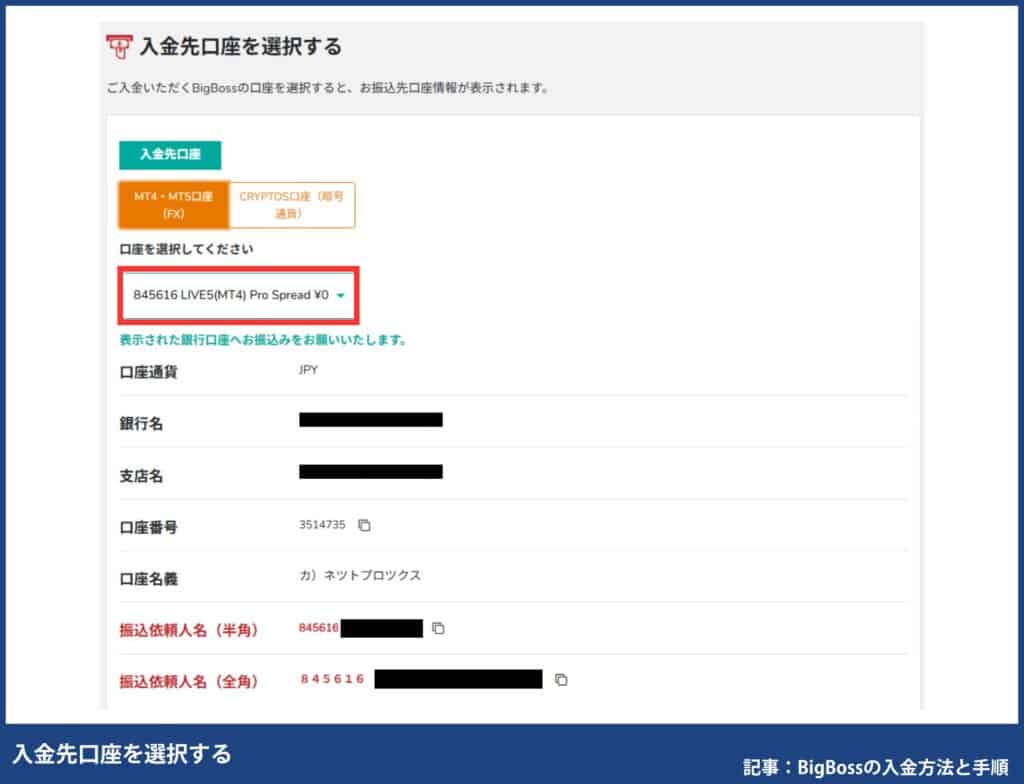The height and width of the screenshot is (784, 1024).
Task: Copy the full-width 振込依頼人名 using its copy icon
Action: click(x=561, y=679)
